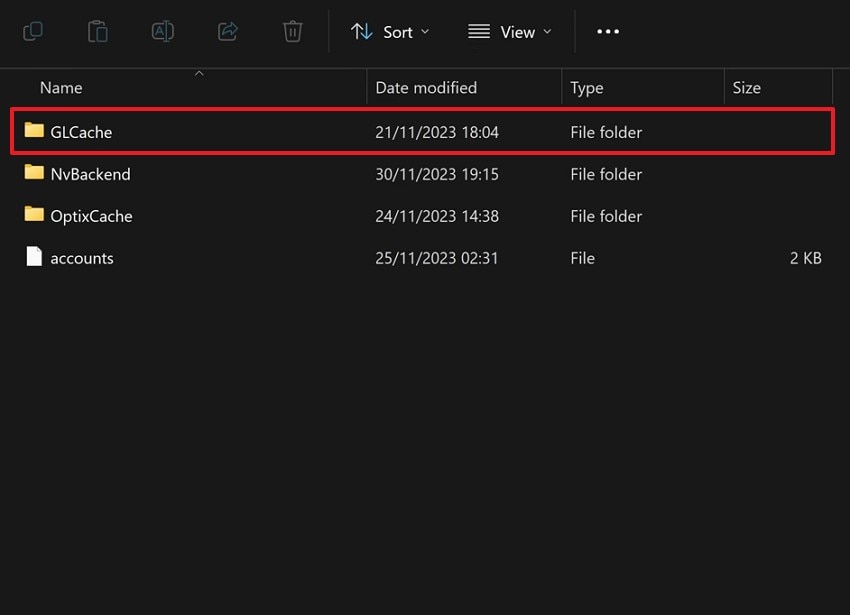The width and height of the screenshot is (850, 615).
Task: Click the Paste icon in the toolbar
Action: [x=97, y=31]
